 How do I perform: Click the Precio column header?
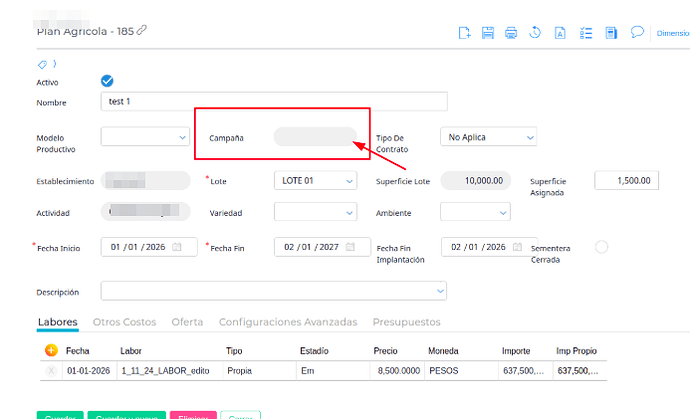click(385, 351)
